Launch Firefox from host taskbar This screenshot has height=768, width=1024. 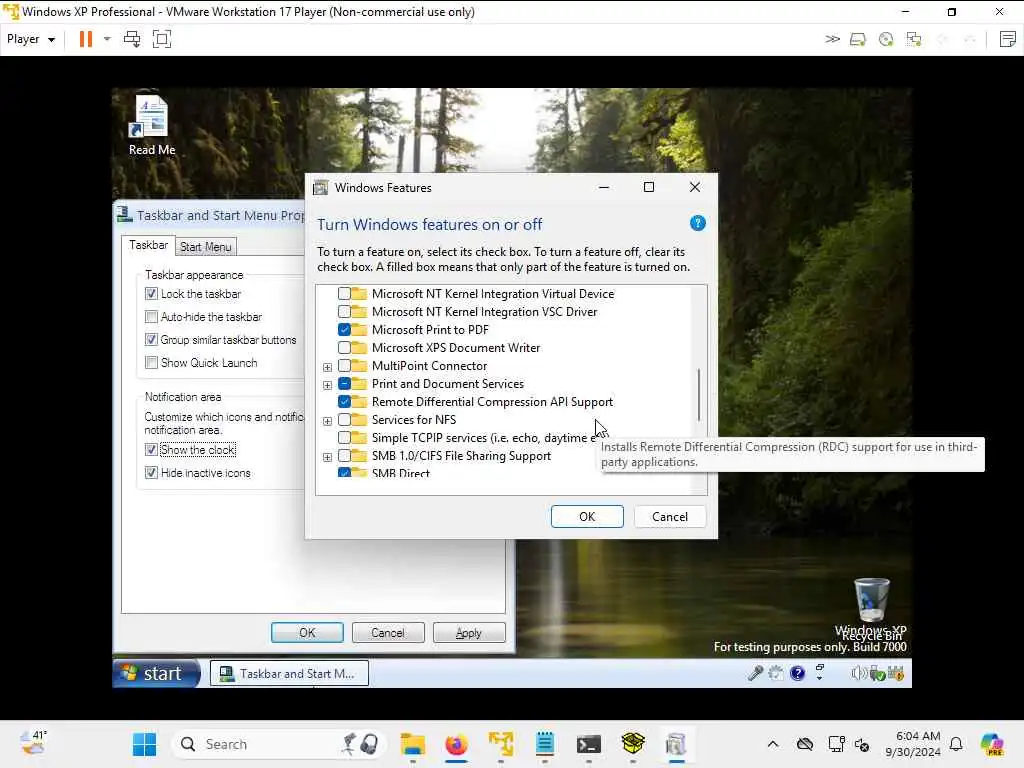[x=456, y=744]
